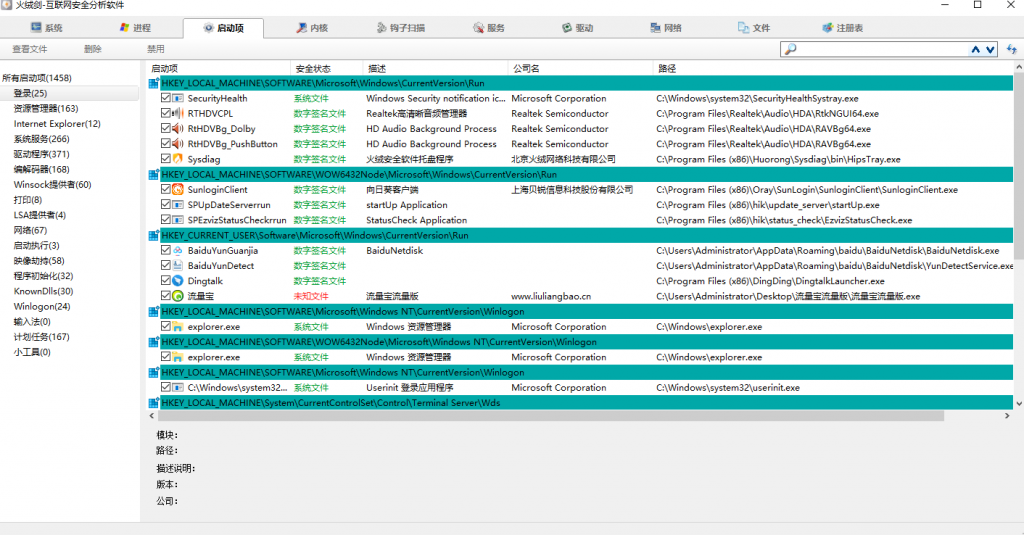Click the 文件 tab icon

coord(743,27)
